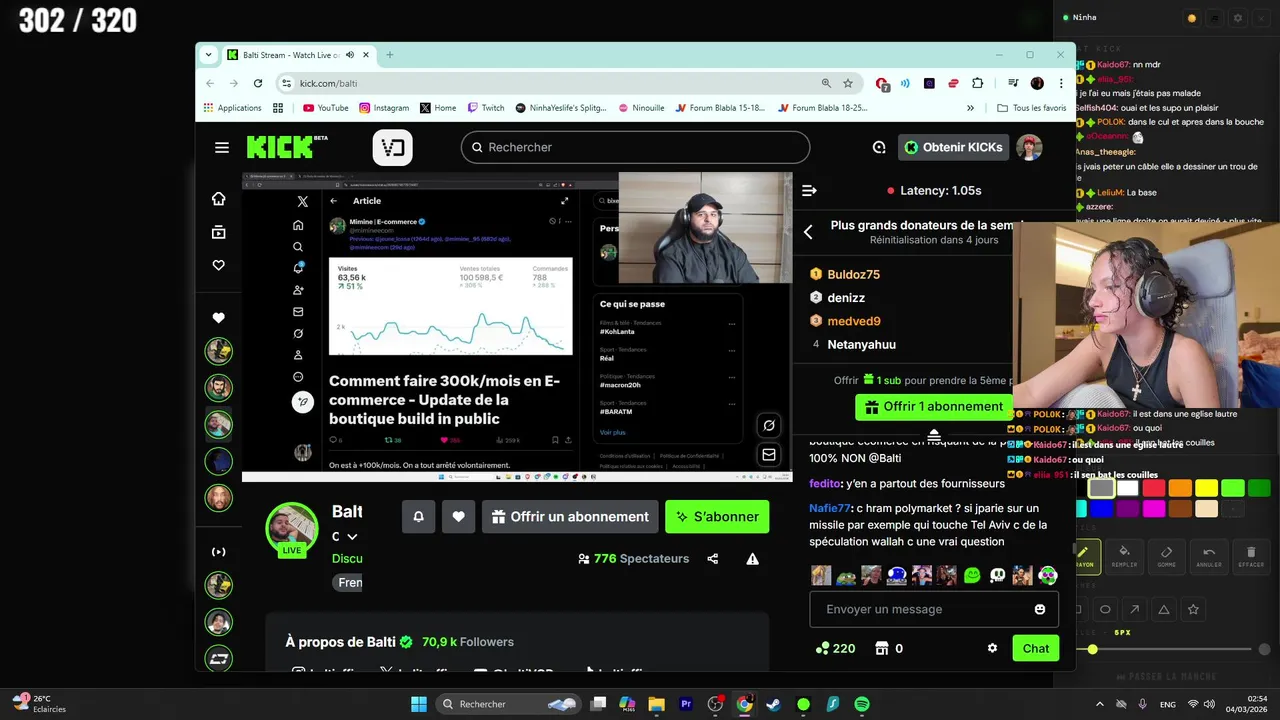
Task: Open the Instagram bookmark
Action: coord(384,108)
